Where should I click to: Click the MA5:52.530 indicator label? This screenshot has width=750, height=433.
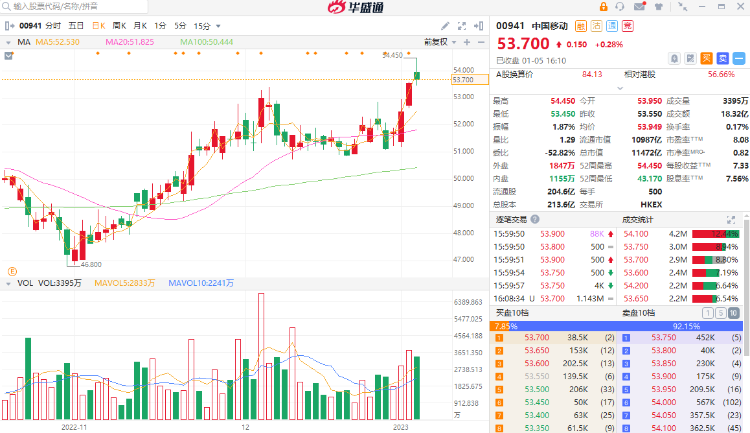point(57,42)
